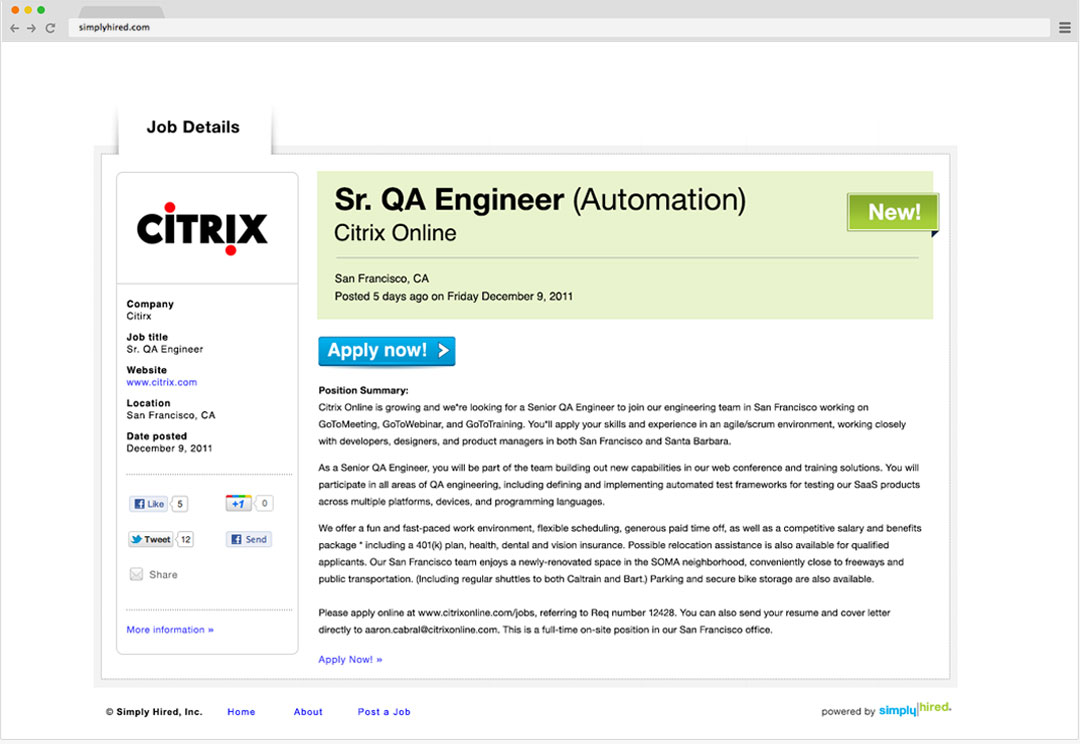Click 'San Francisco, CA' in the green header
The image size is (1080, 744).
pos(382,278)
